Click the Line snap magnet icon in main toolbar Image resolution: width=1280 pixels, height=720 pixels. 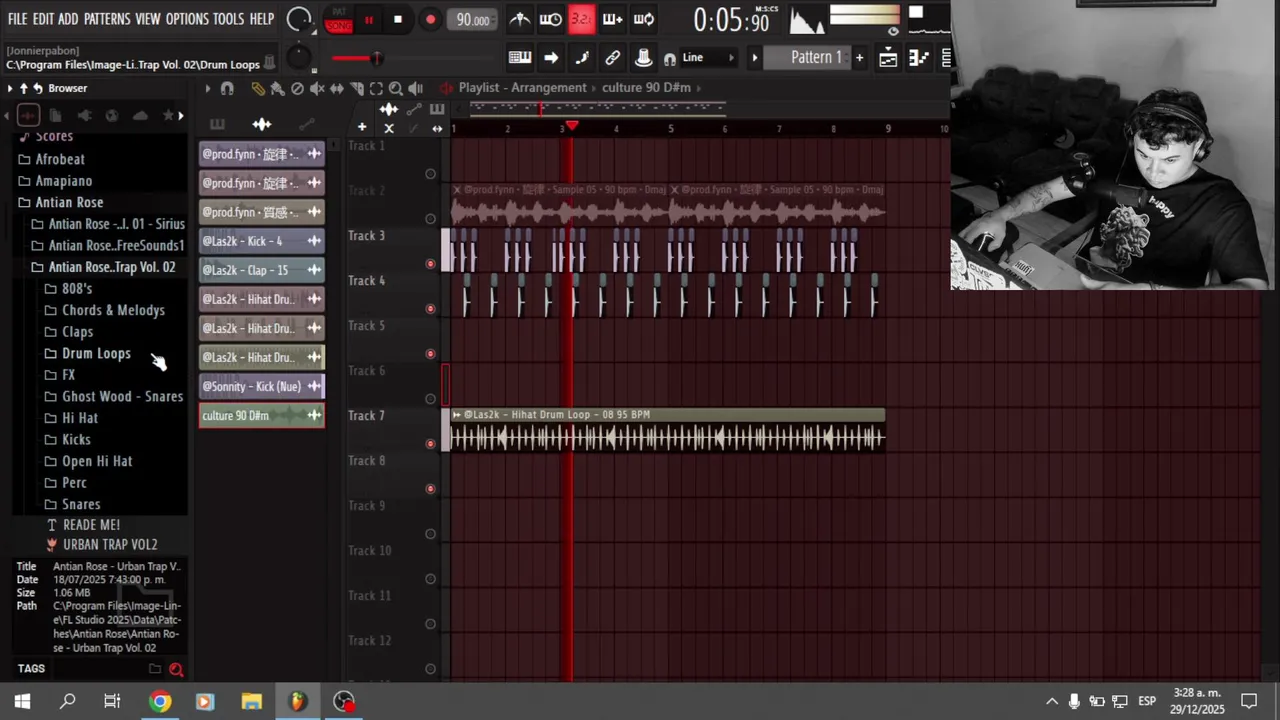click(x=670, y=59)
